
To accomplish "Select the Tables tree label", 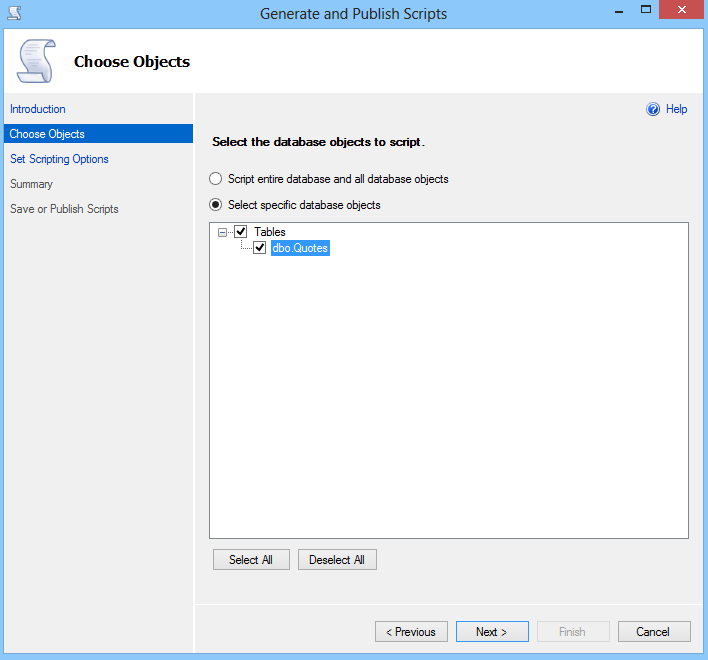I will click(270, 232).
